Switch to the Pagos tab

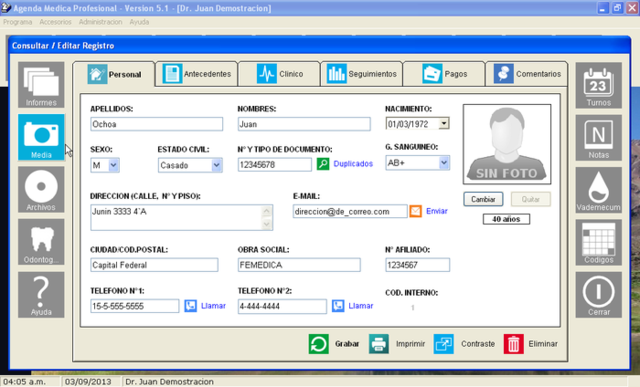click(444, 74)
